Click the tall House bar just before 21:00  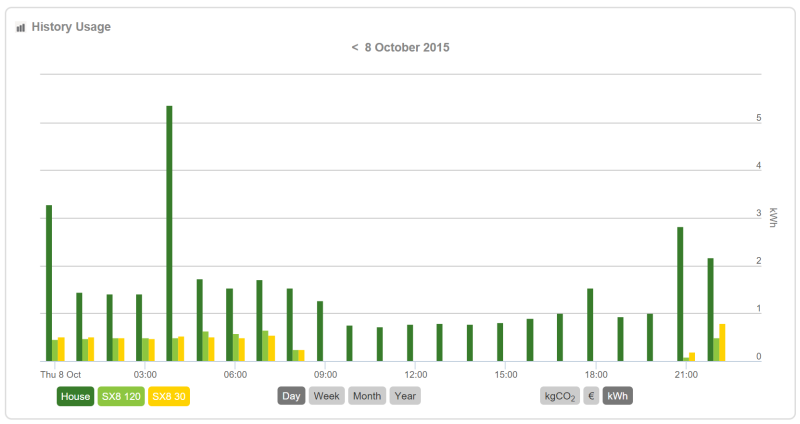click(680, 293)
